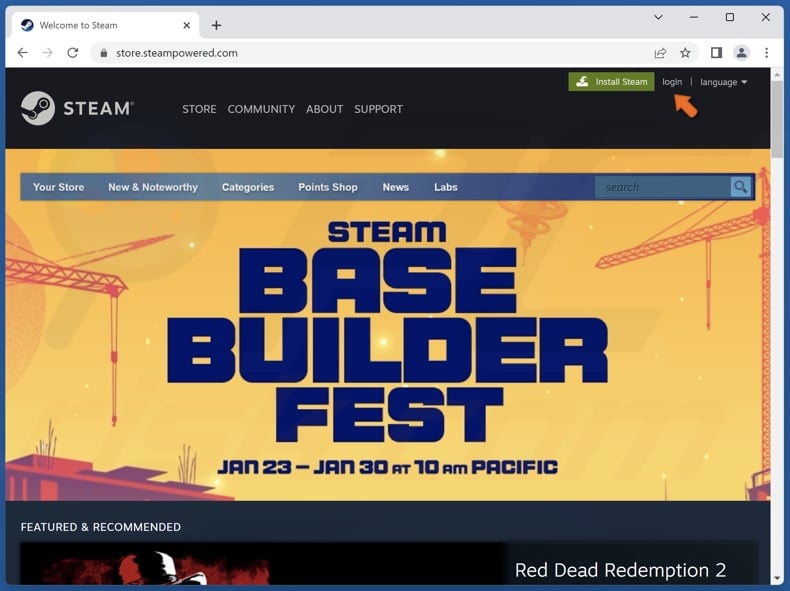Click the padlock site info icon
The width and height of the screenshot is (790, 591).
[104, 53]
